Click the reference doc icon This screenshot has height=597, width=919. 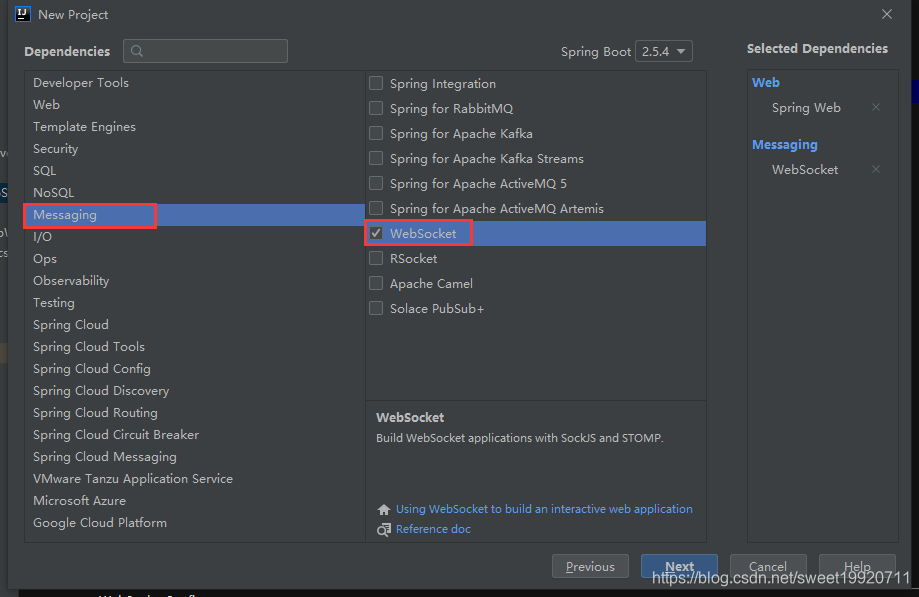(384, 530)
